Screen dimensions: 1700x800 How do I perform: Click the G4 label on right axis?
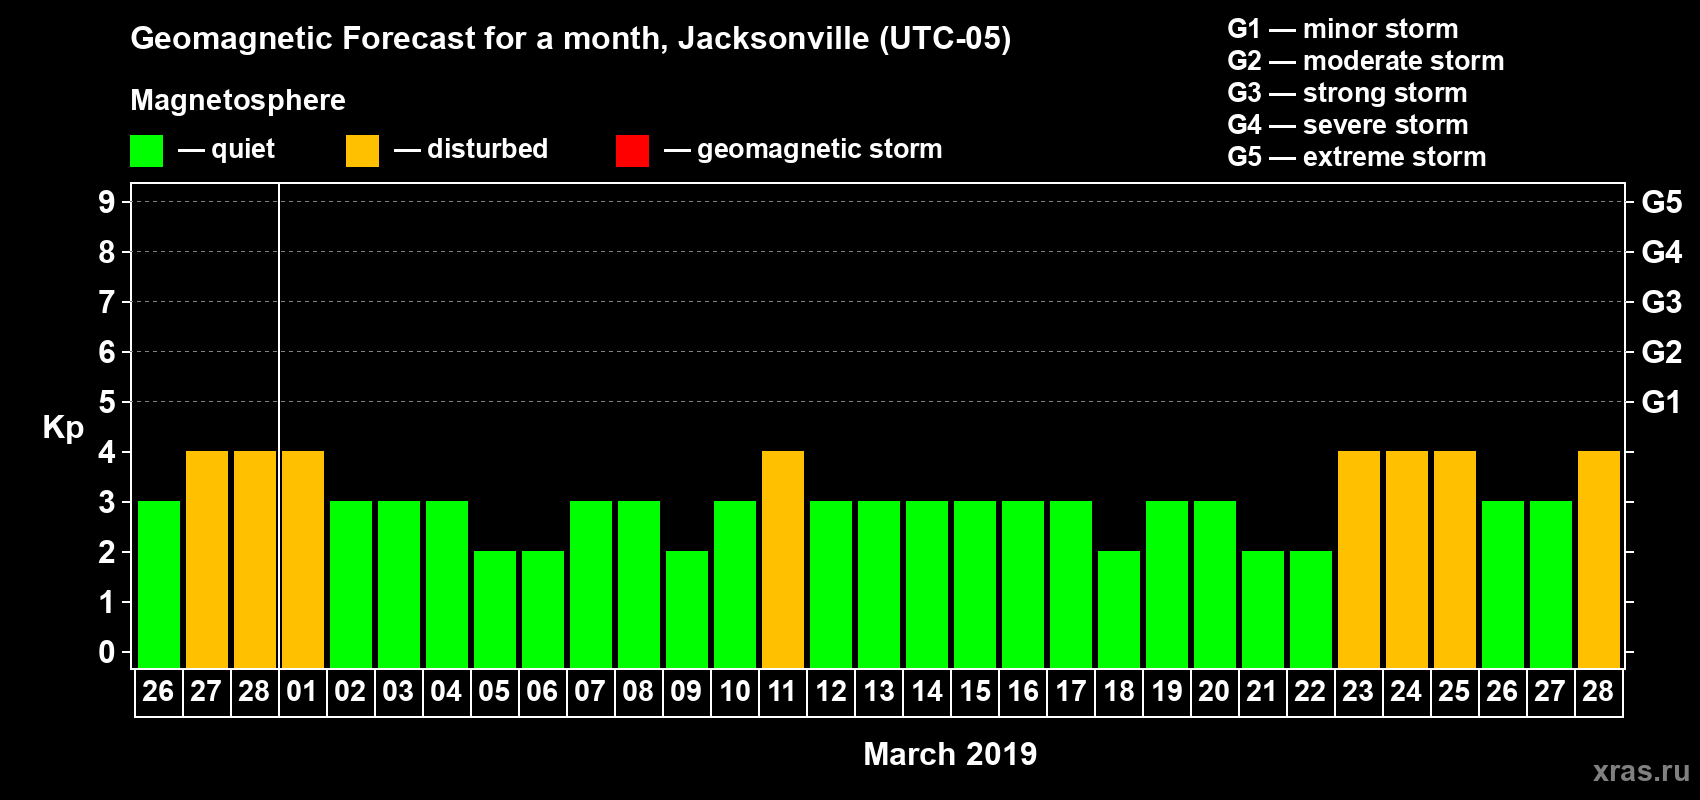tap(1661, 252)
